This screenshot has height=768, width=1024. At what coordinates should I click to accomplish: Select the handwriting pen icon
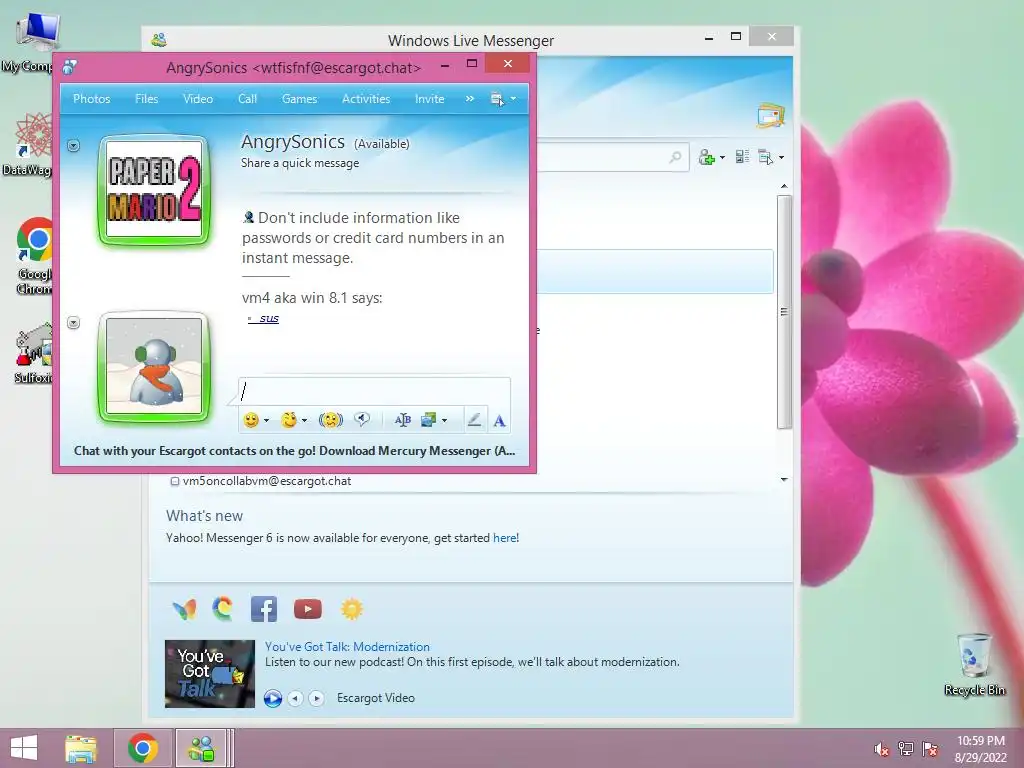(475, 420)
